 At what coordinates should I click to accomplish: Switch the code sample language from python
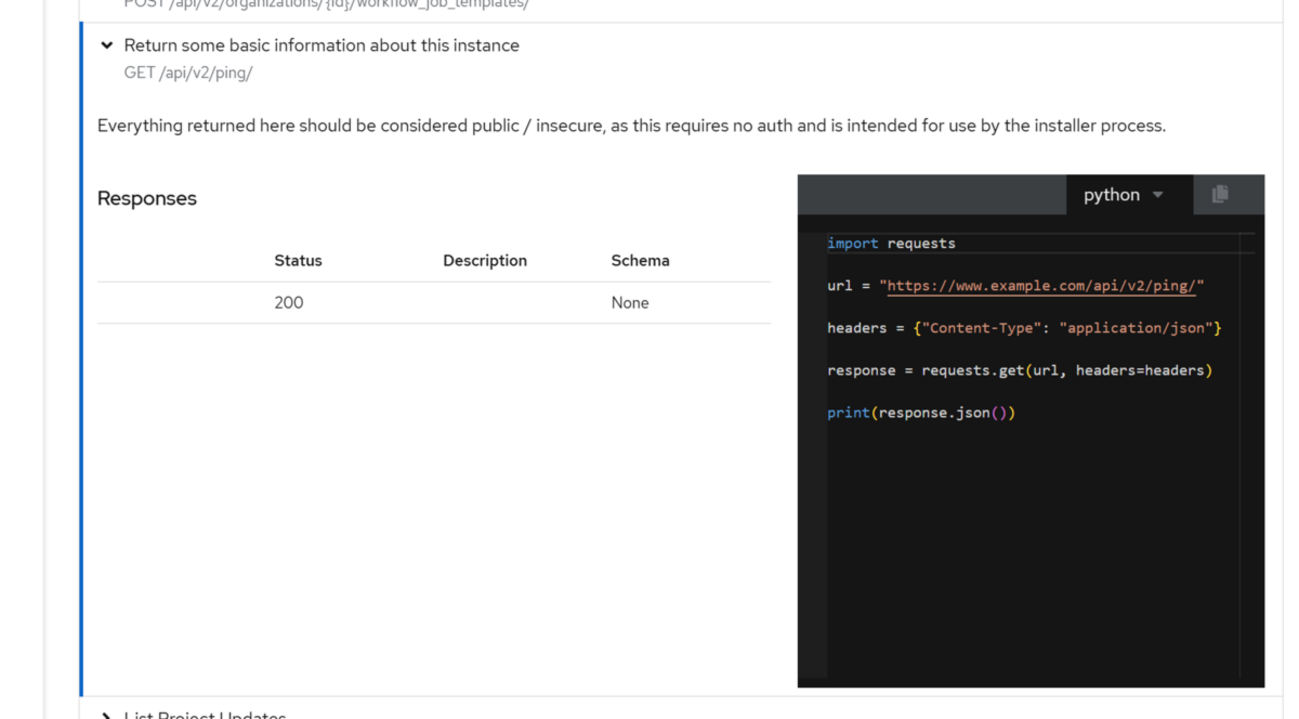(x=1123, y=194)
